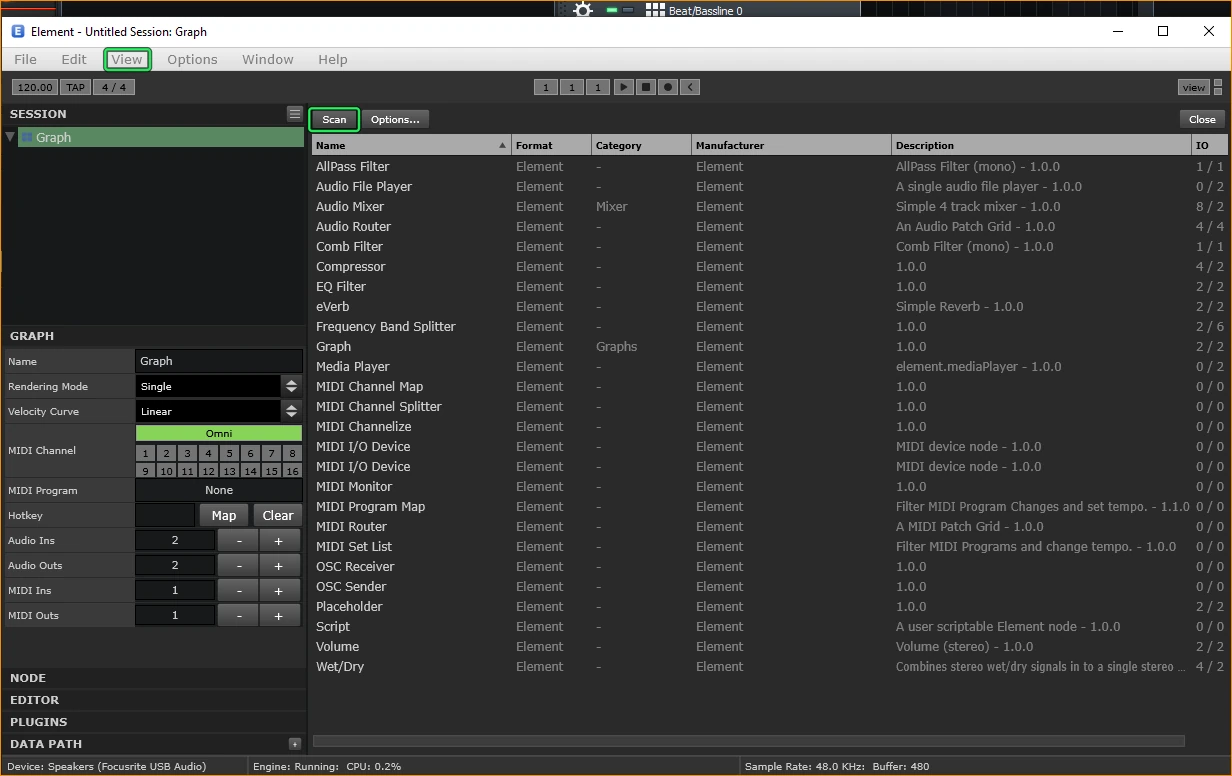Click the Element app icon in title bar

18,32
